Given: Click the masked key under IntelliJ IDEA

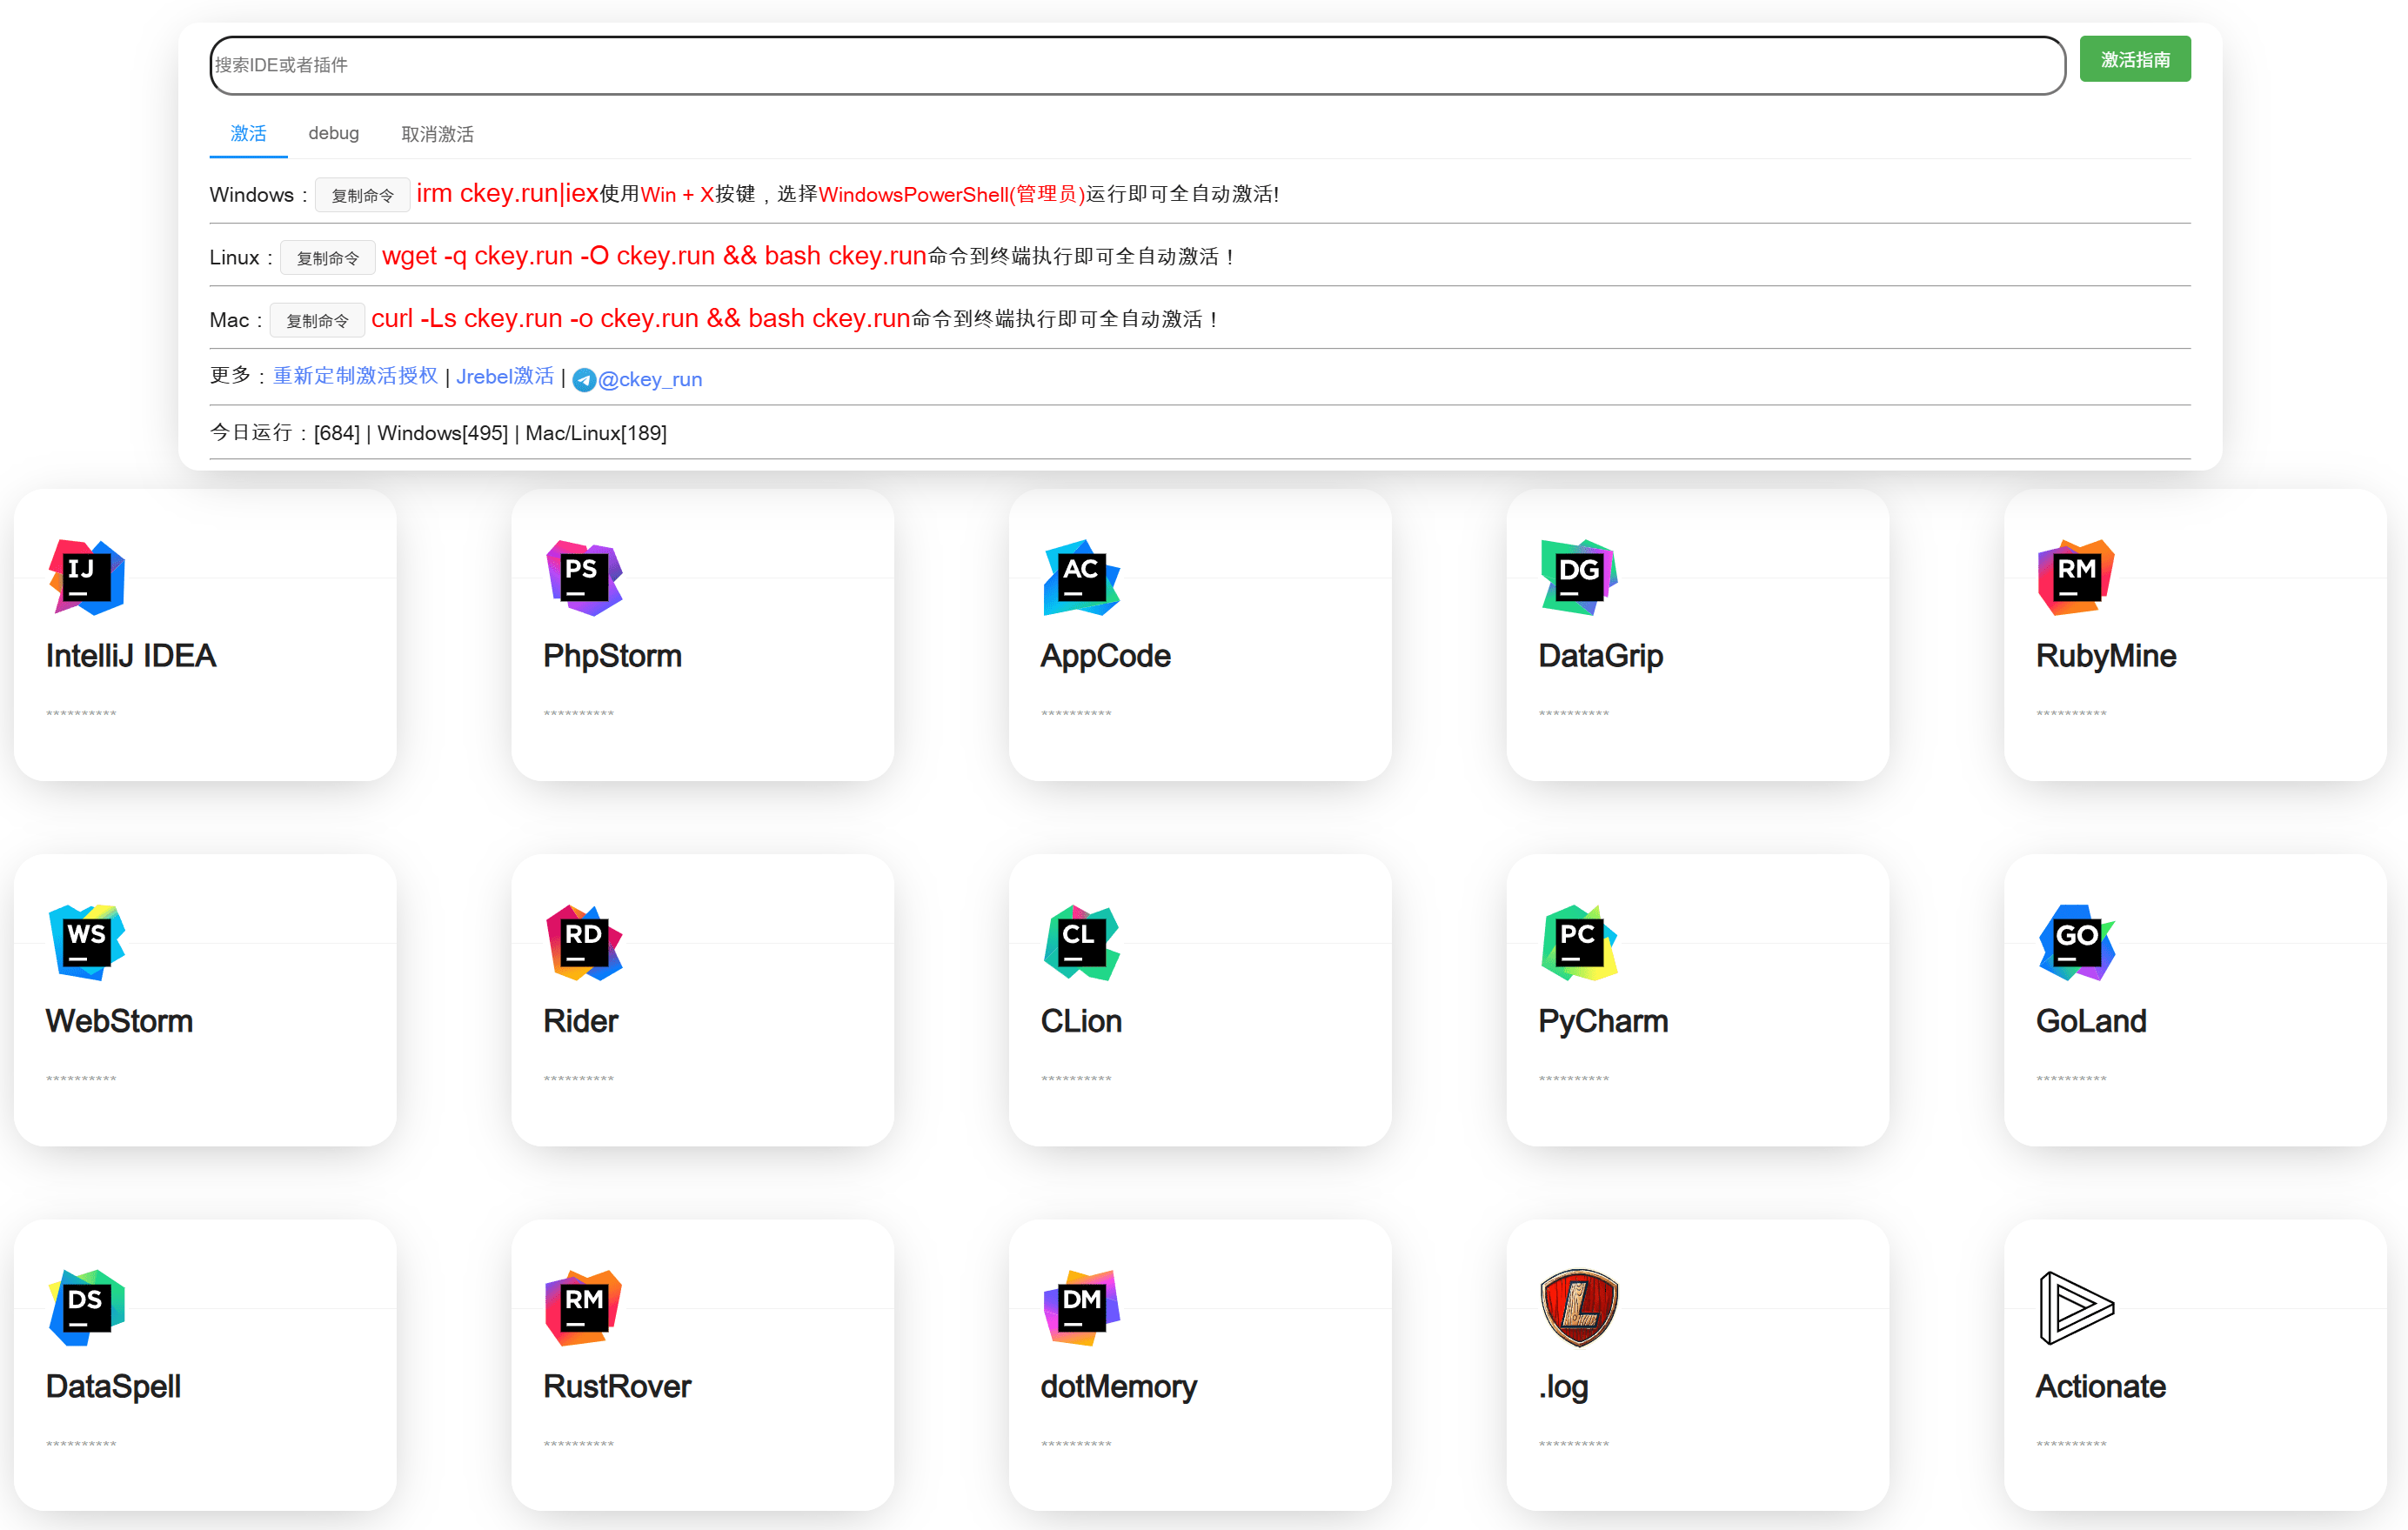Looking at the screenshot, I should [x=81, y=713].
